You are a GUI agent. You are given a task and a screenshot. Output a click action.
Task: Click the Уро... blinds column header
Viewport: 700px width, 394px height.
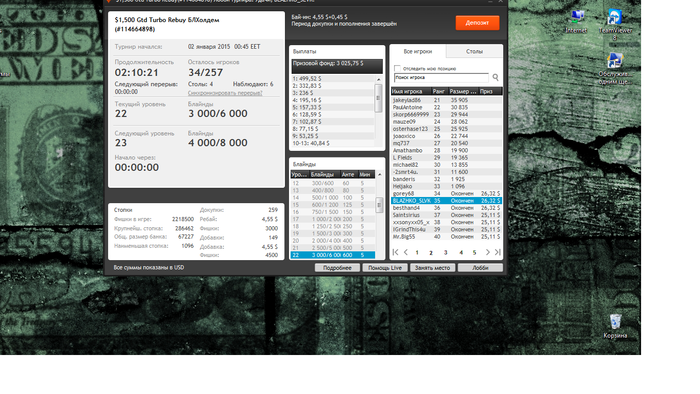(300, 174)
